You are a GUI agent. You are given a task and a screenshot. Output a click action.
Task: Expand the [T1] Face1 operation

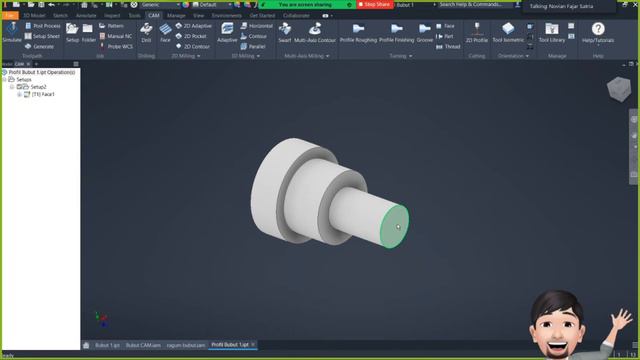click(19, 94)
